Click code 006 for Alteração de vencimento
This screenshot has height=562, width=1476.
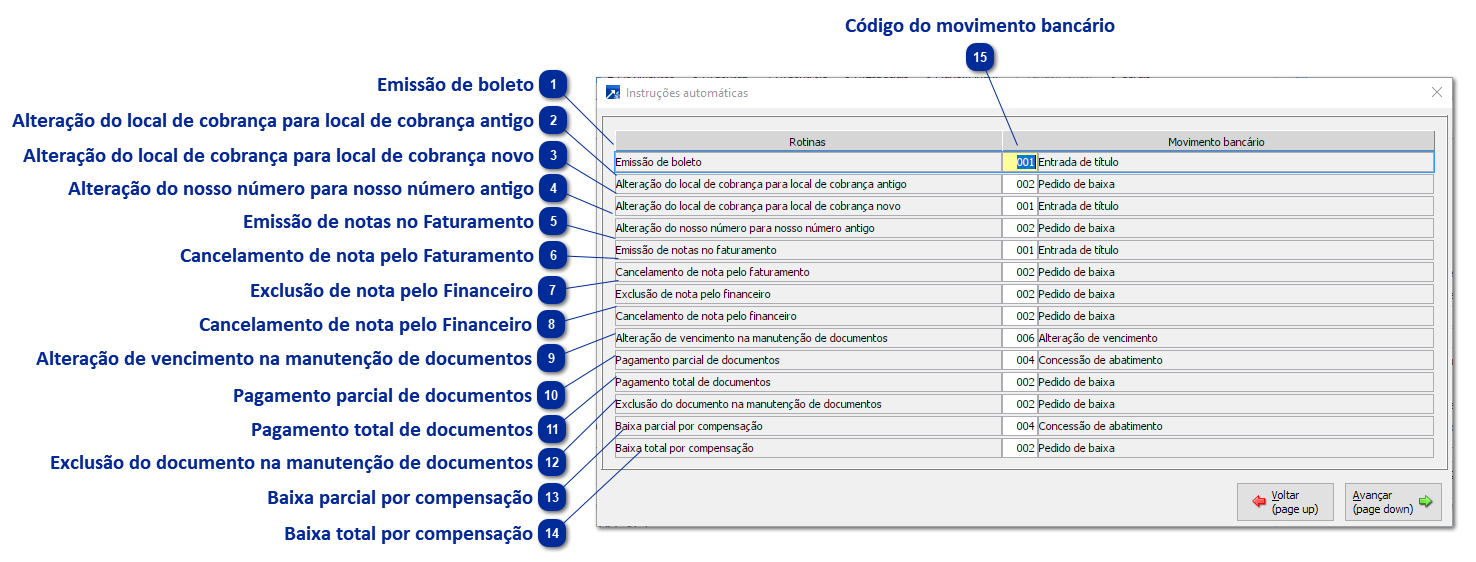(x=1024, y=338)
